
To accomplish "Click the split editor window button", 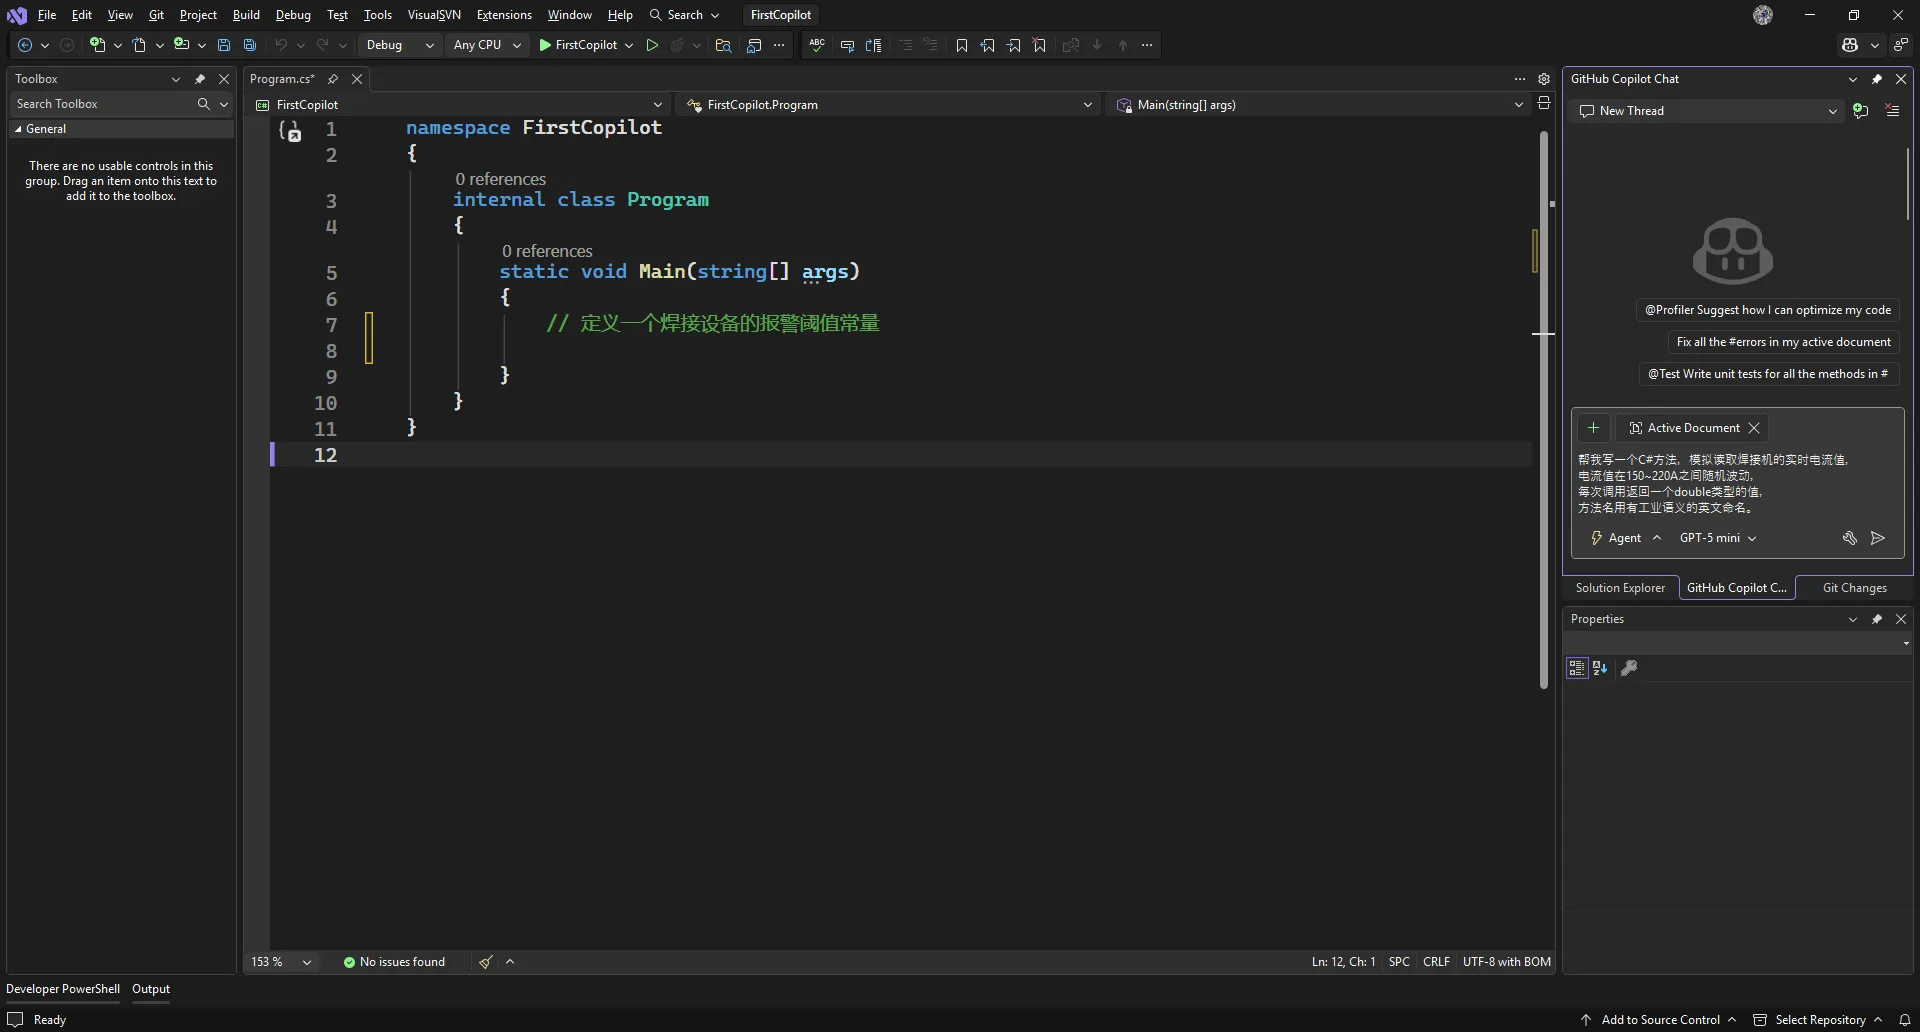I will pos(1544,103).
